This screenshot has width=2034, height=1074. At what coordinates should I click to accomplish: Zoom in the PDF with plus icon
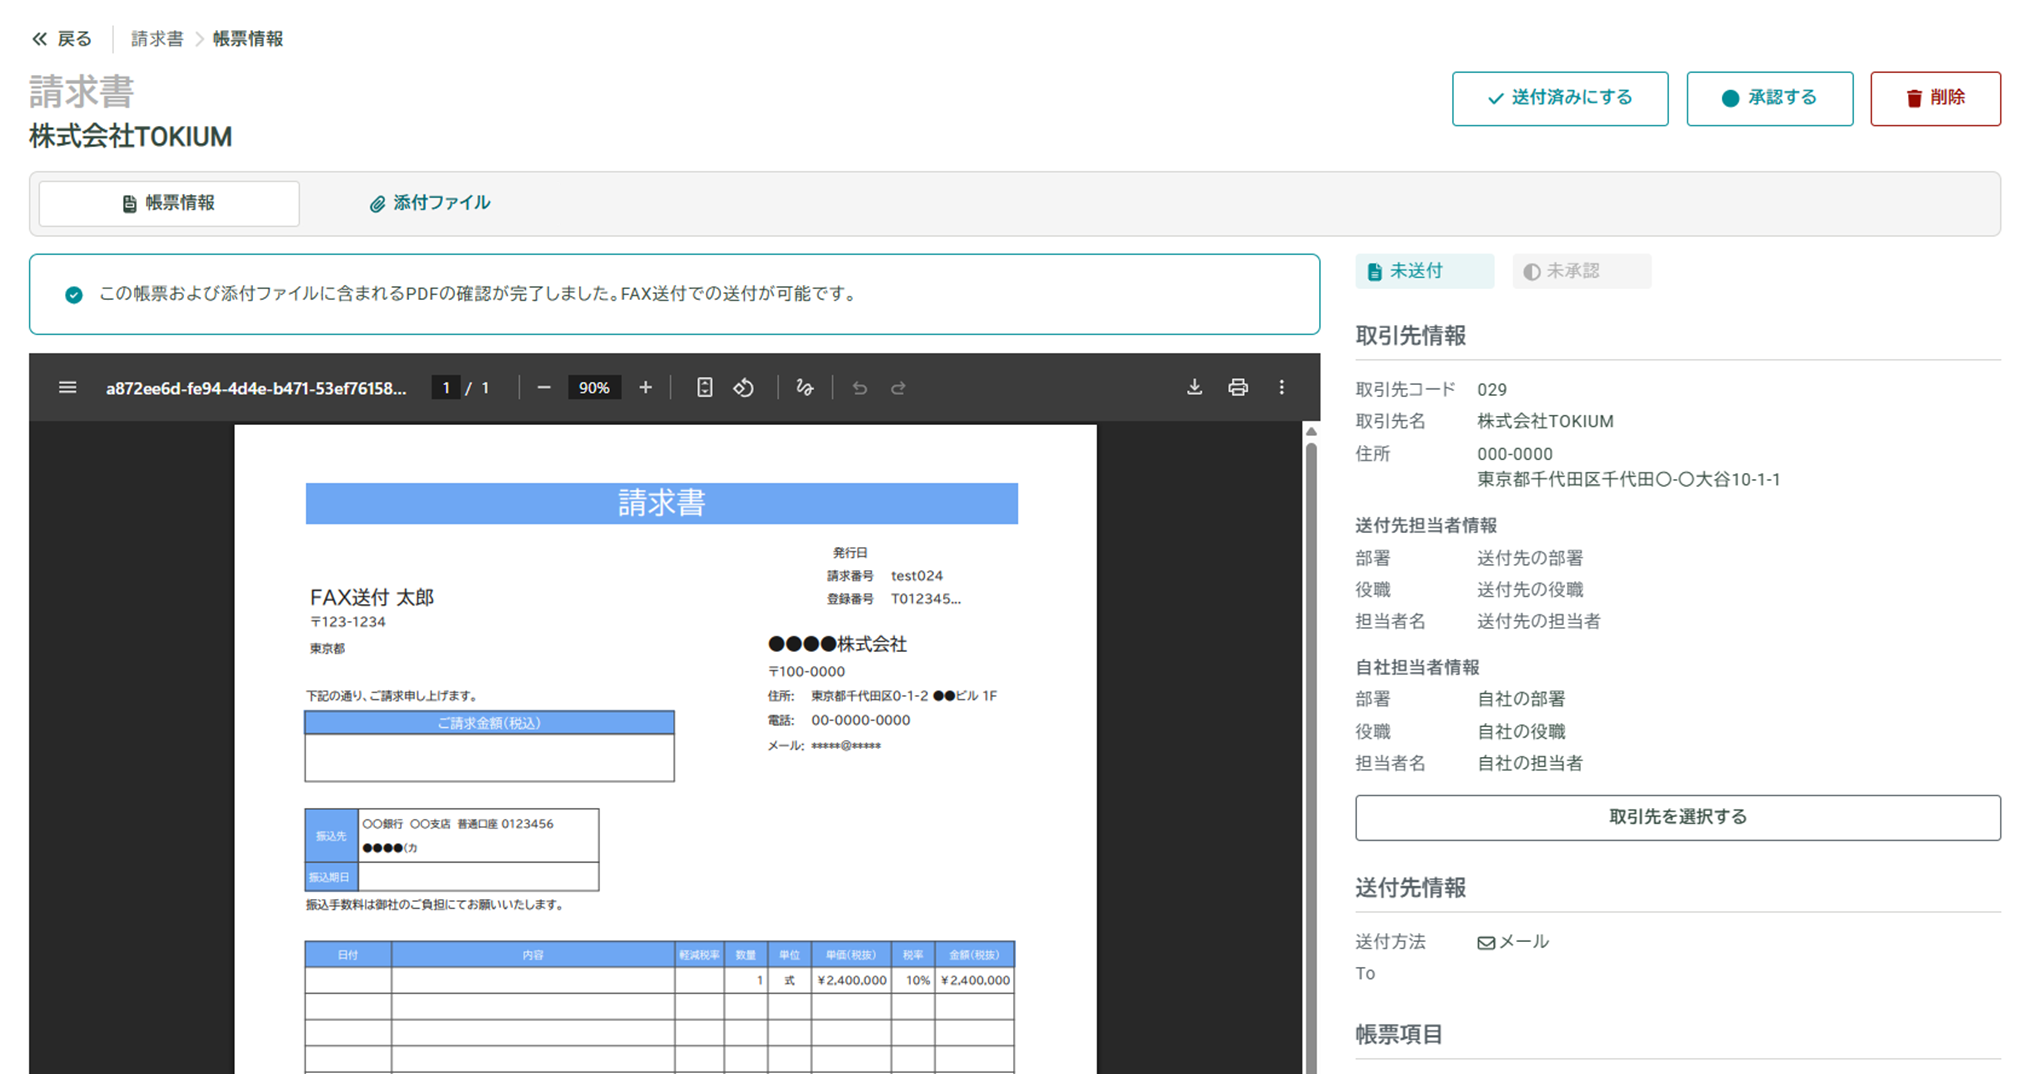(645, 388)
